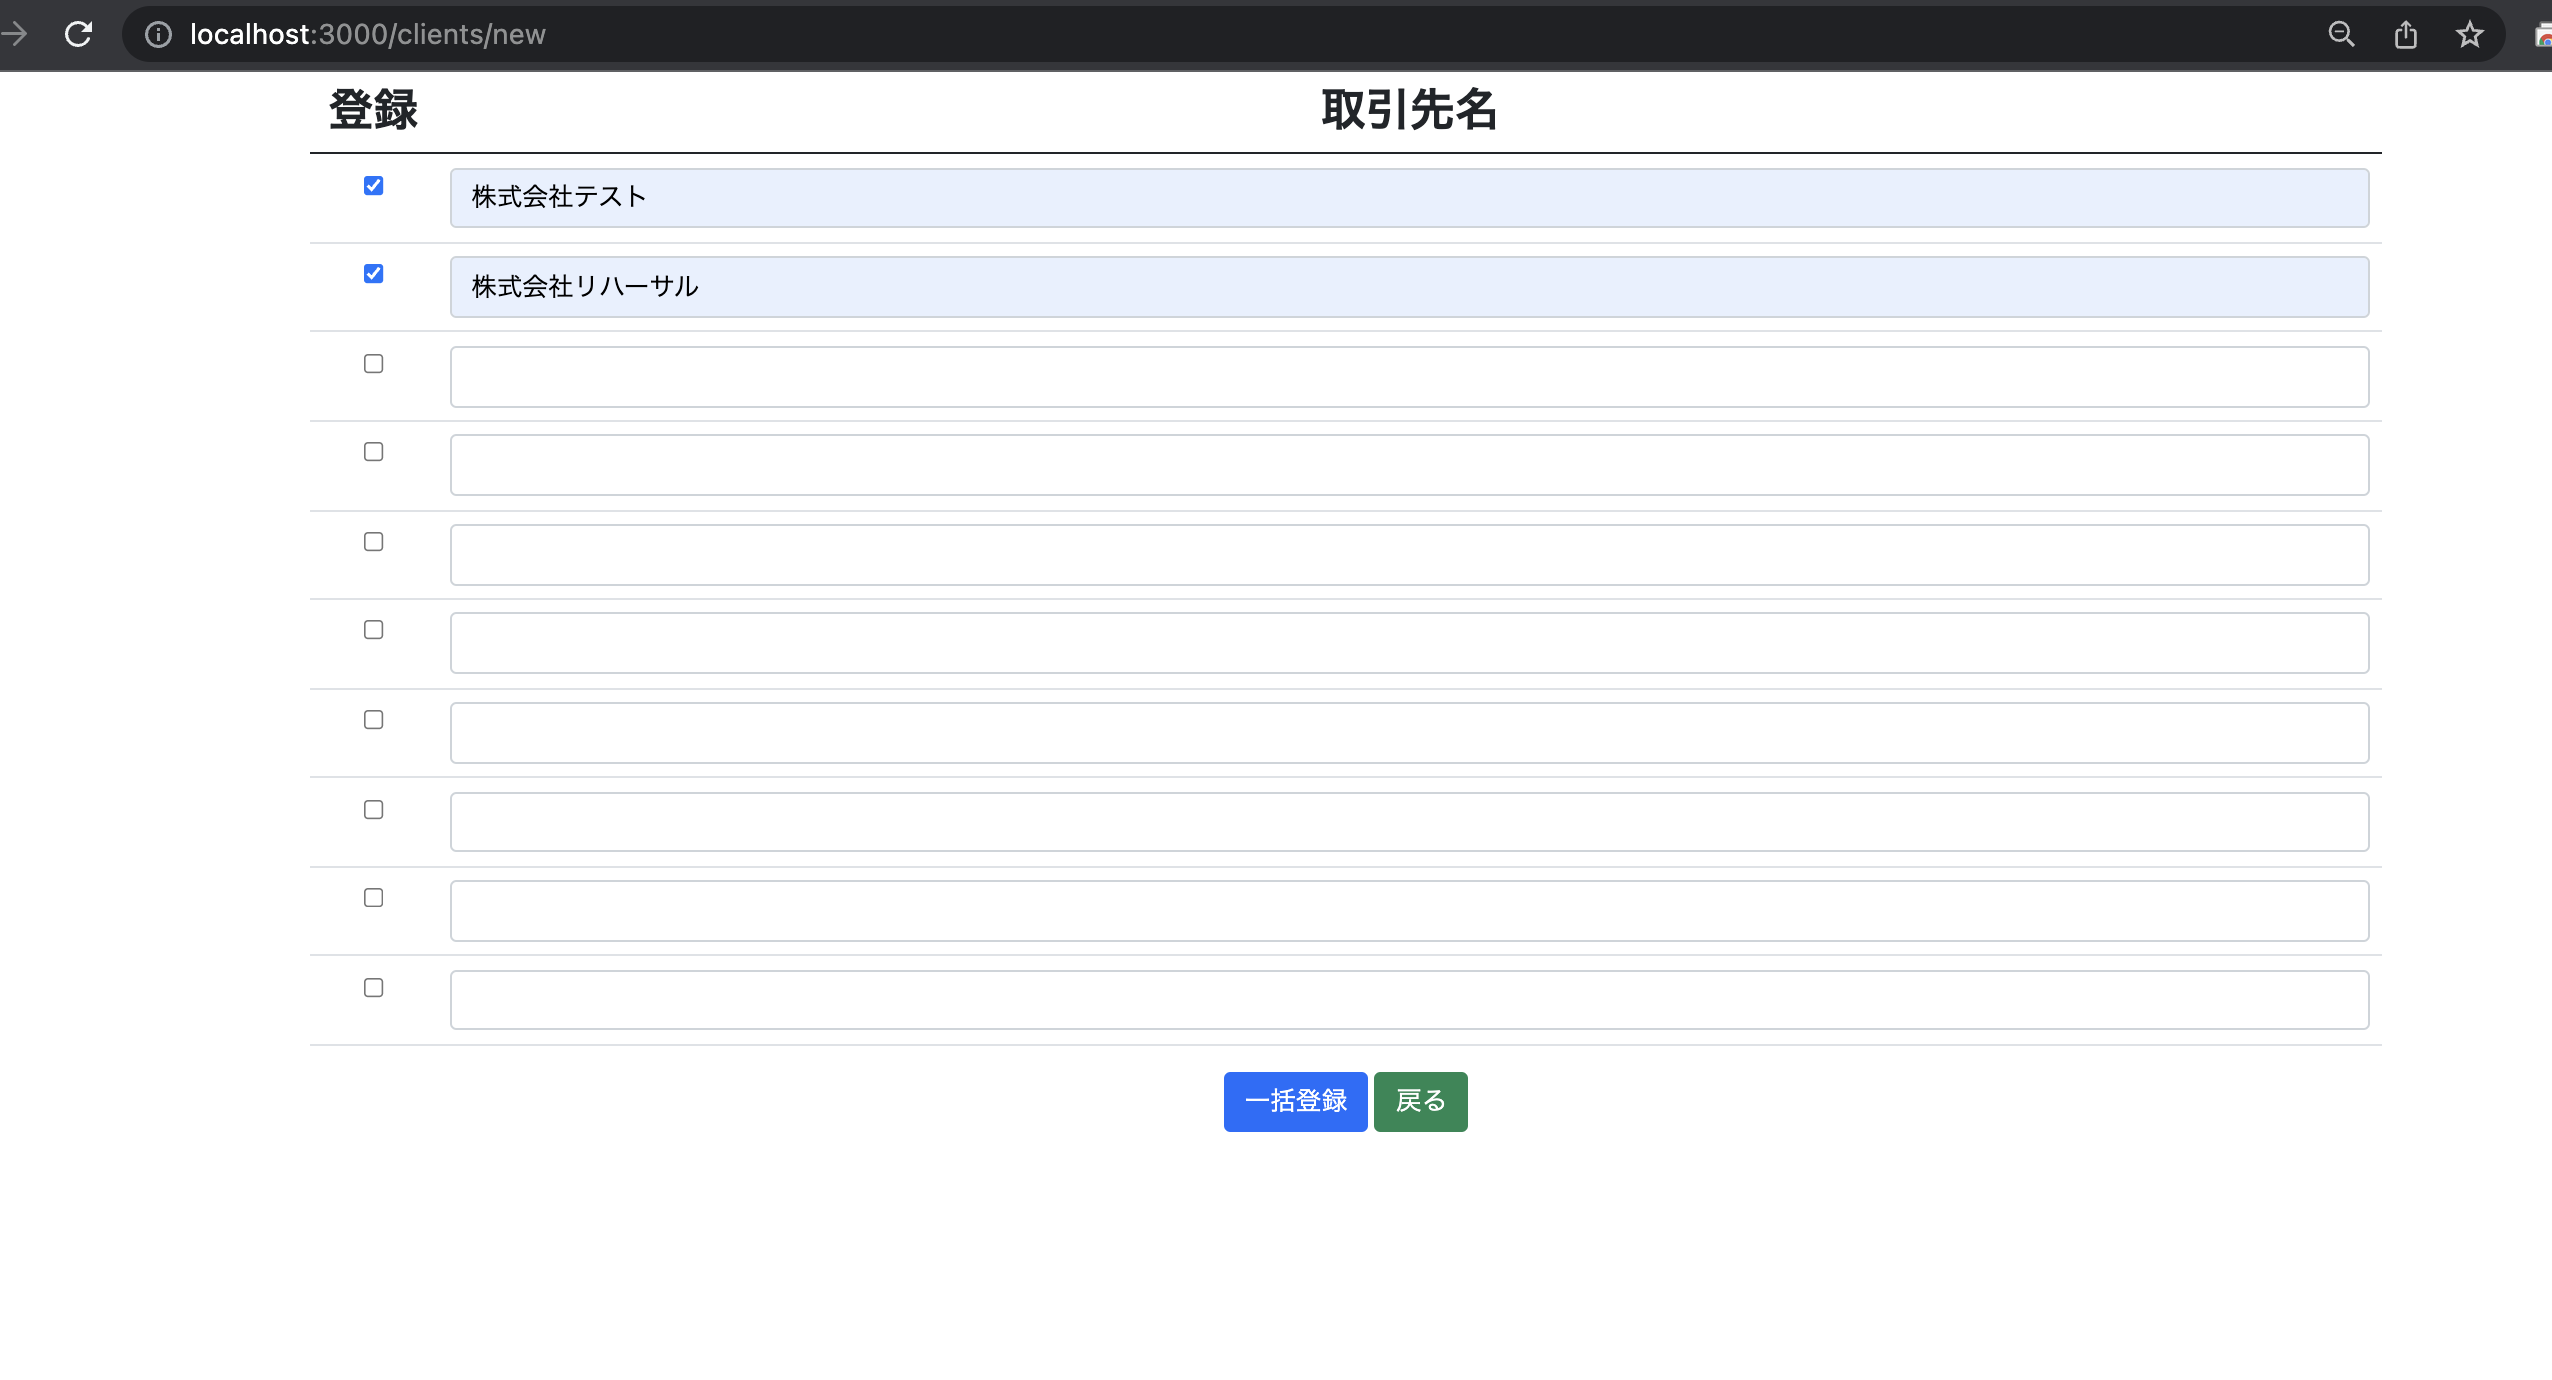This screenshot has width=2552, height=1380.
Task: Click the empty sixth client name field
Action: tap(1409, 643)
